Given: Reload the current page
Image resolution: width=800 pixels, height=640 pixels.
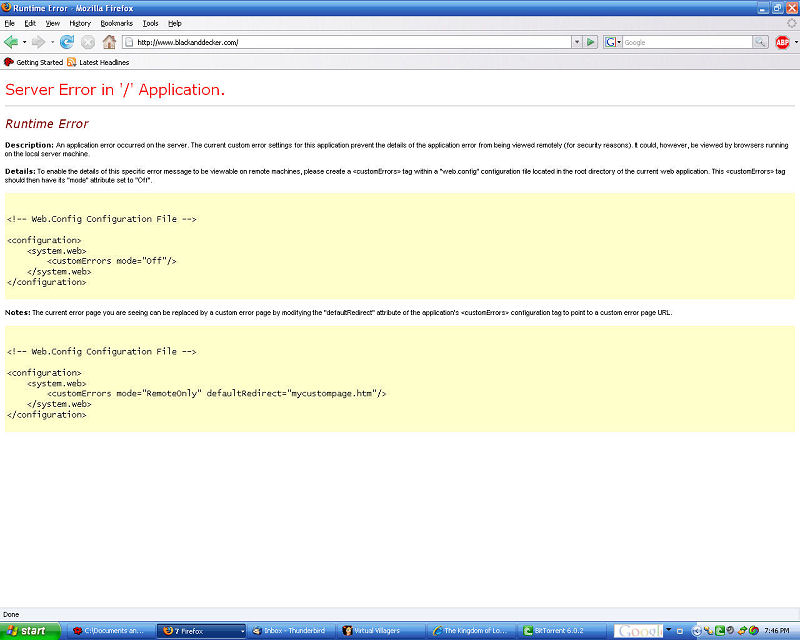Looking at the screenshot, I should (x=67, y=42).
